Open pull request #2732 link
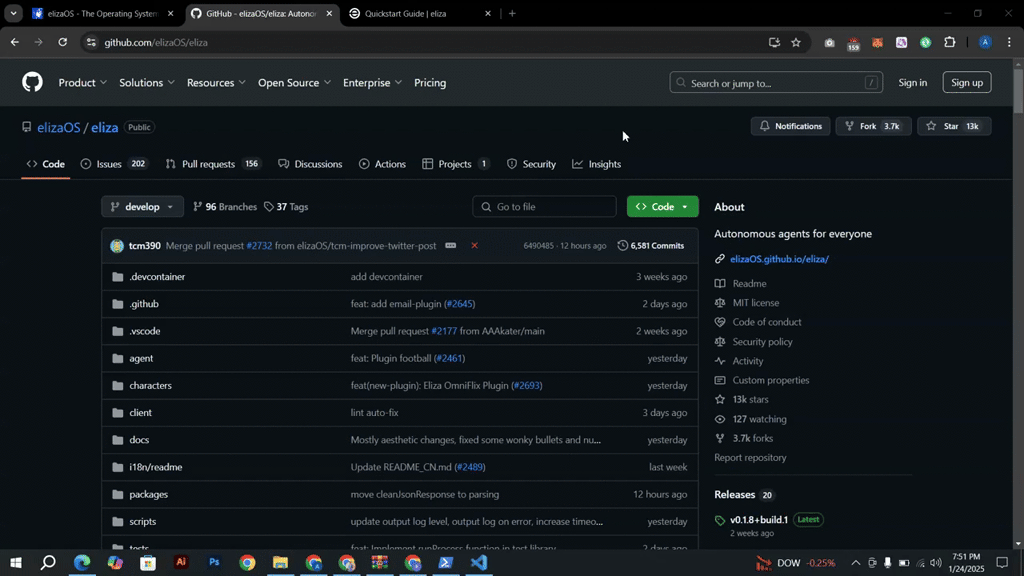Viewport: 1024px width, 576px height. point(259,246)
